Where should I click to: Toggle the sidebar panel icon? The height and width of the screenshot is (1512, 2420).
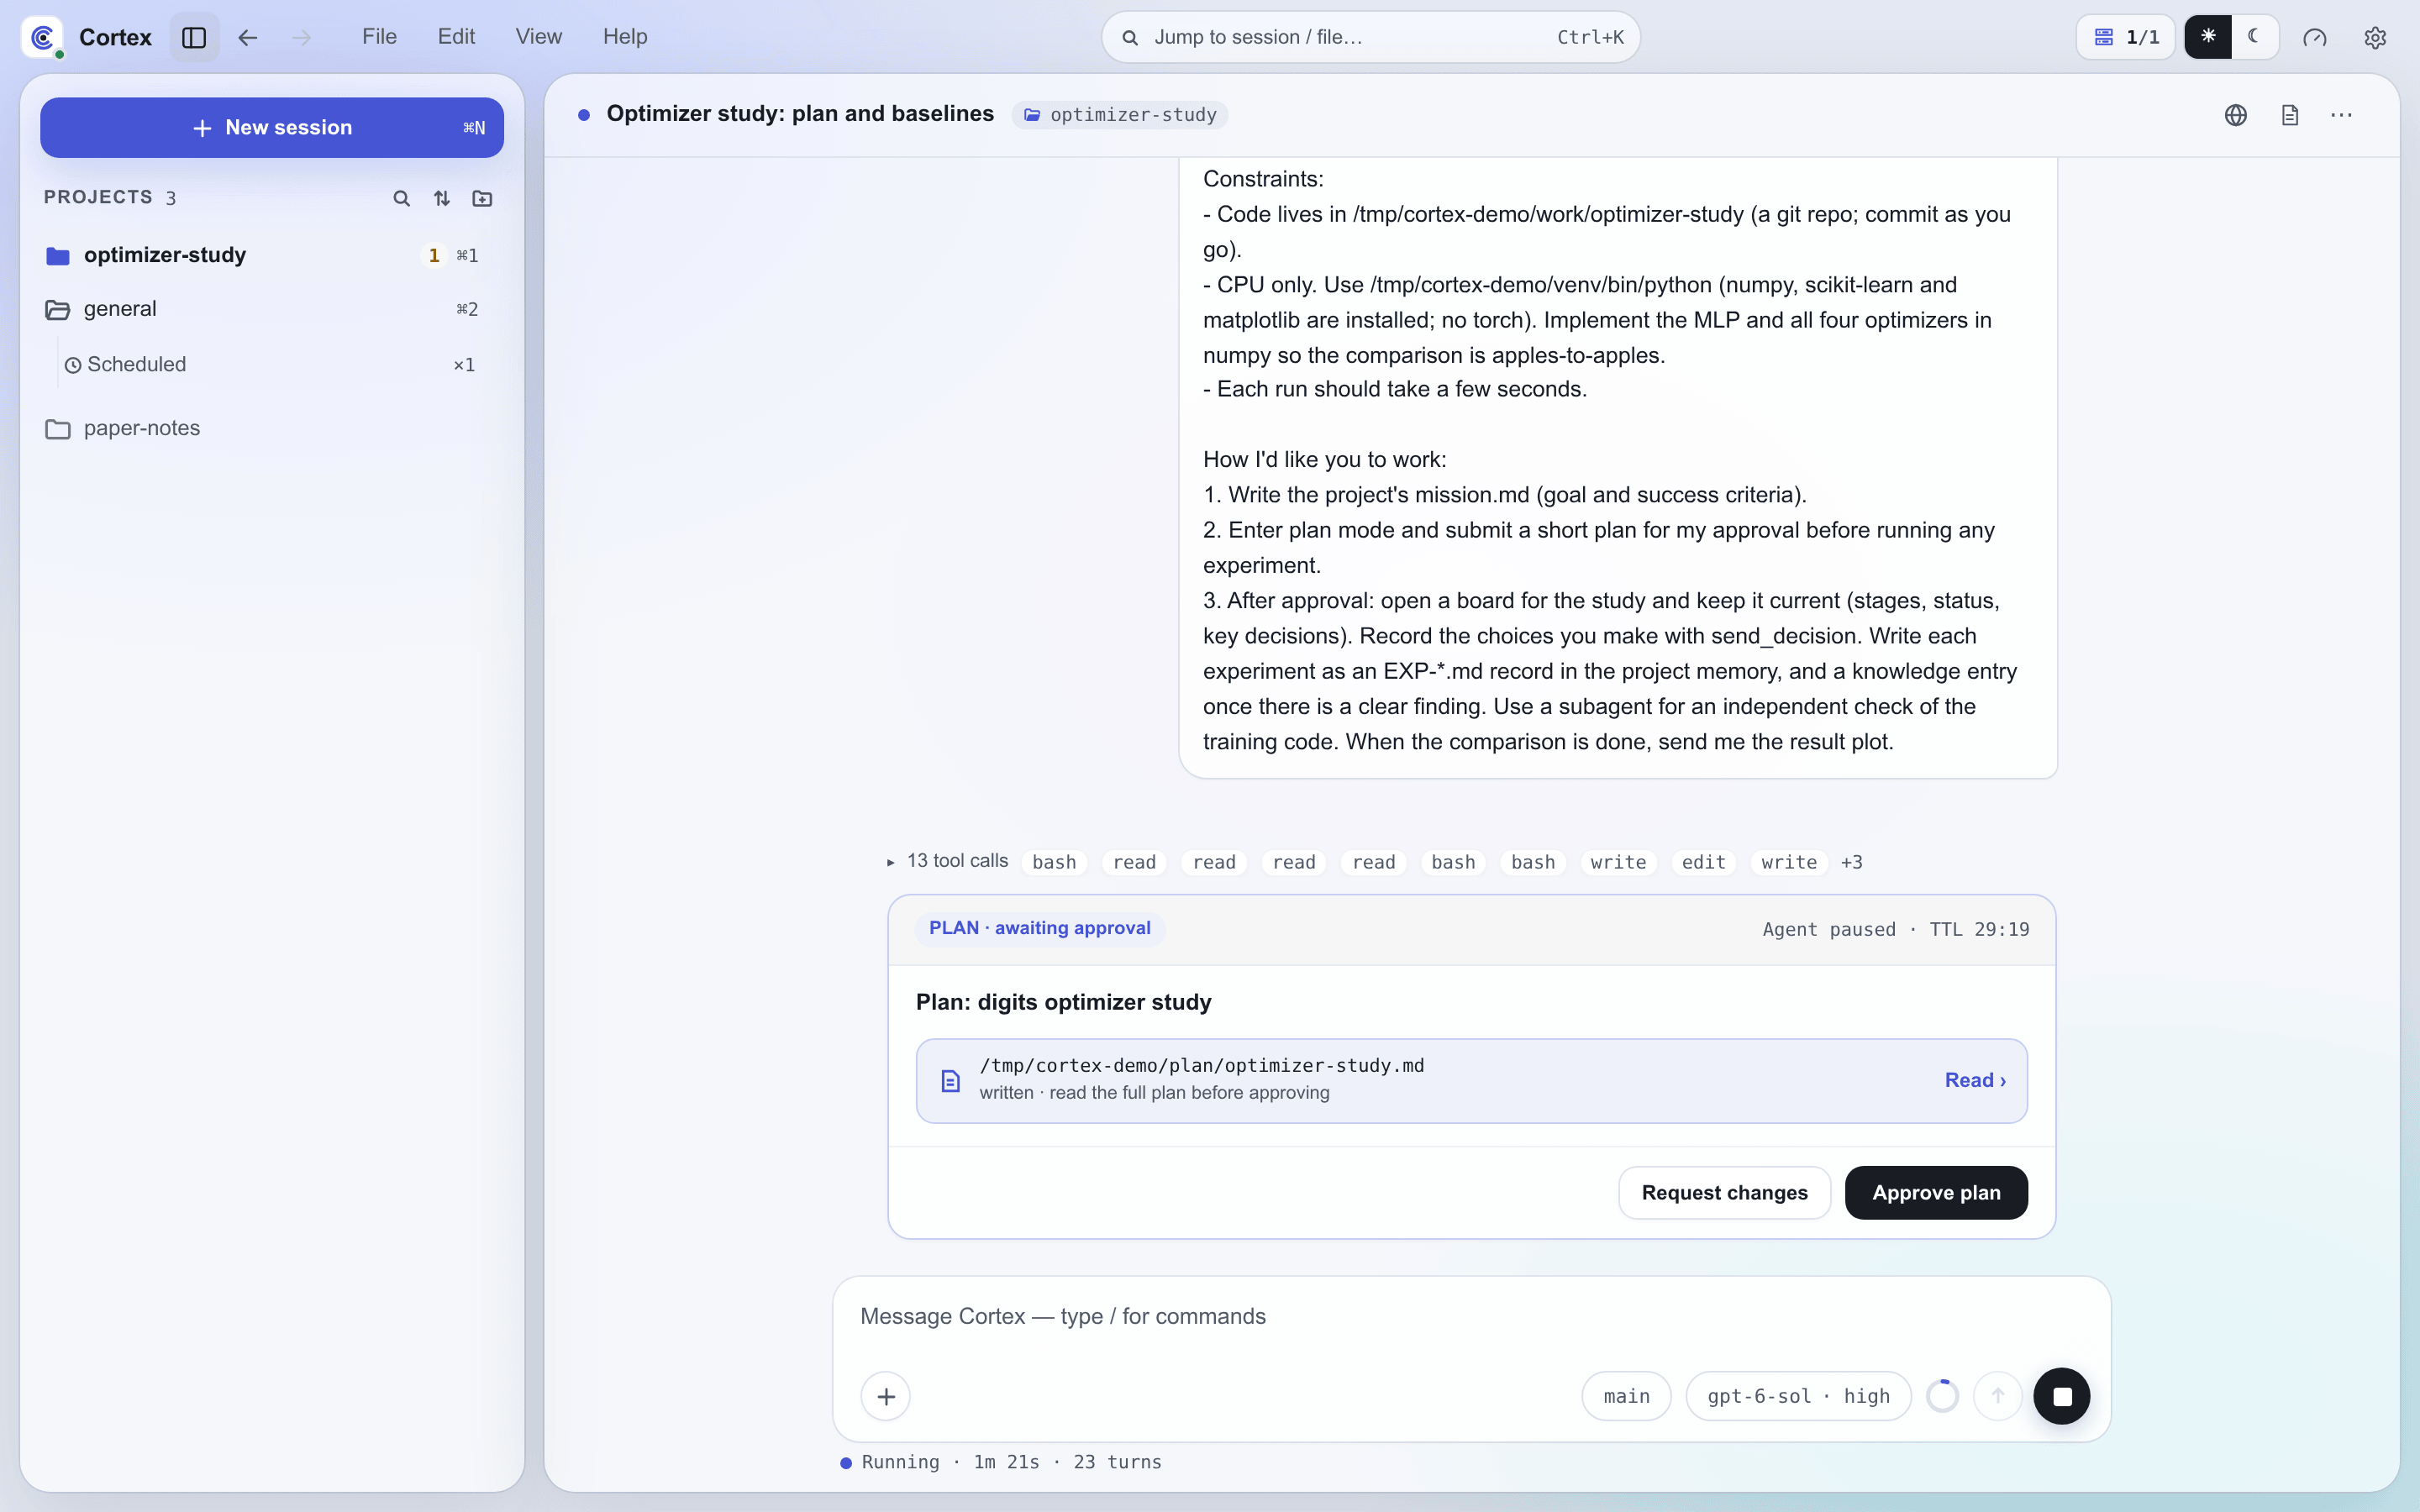194,37
